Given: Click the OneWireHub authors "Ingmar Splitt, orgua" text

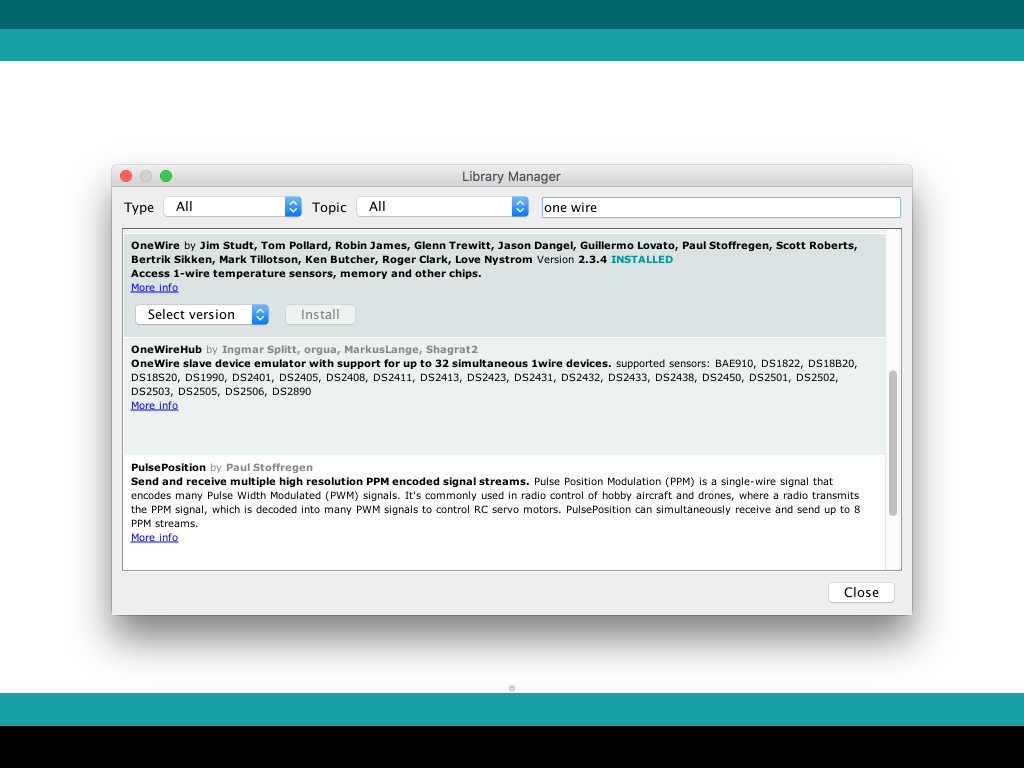Looking at the screenshot, I should [280, 349].
